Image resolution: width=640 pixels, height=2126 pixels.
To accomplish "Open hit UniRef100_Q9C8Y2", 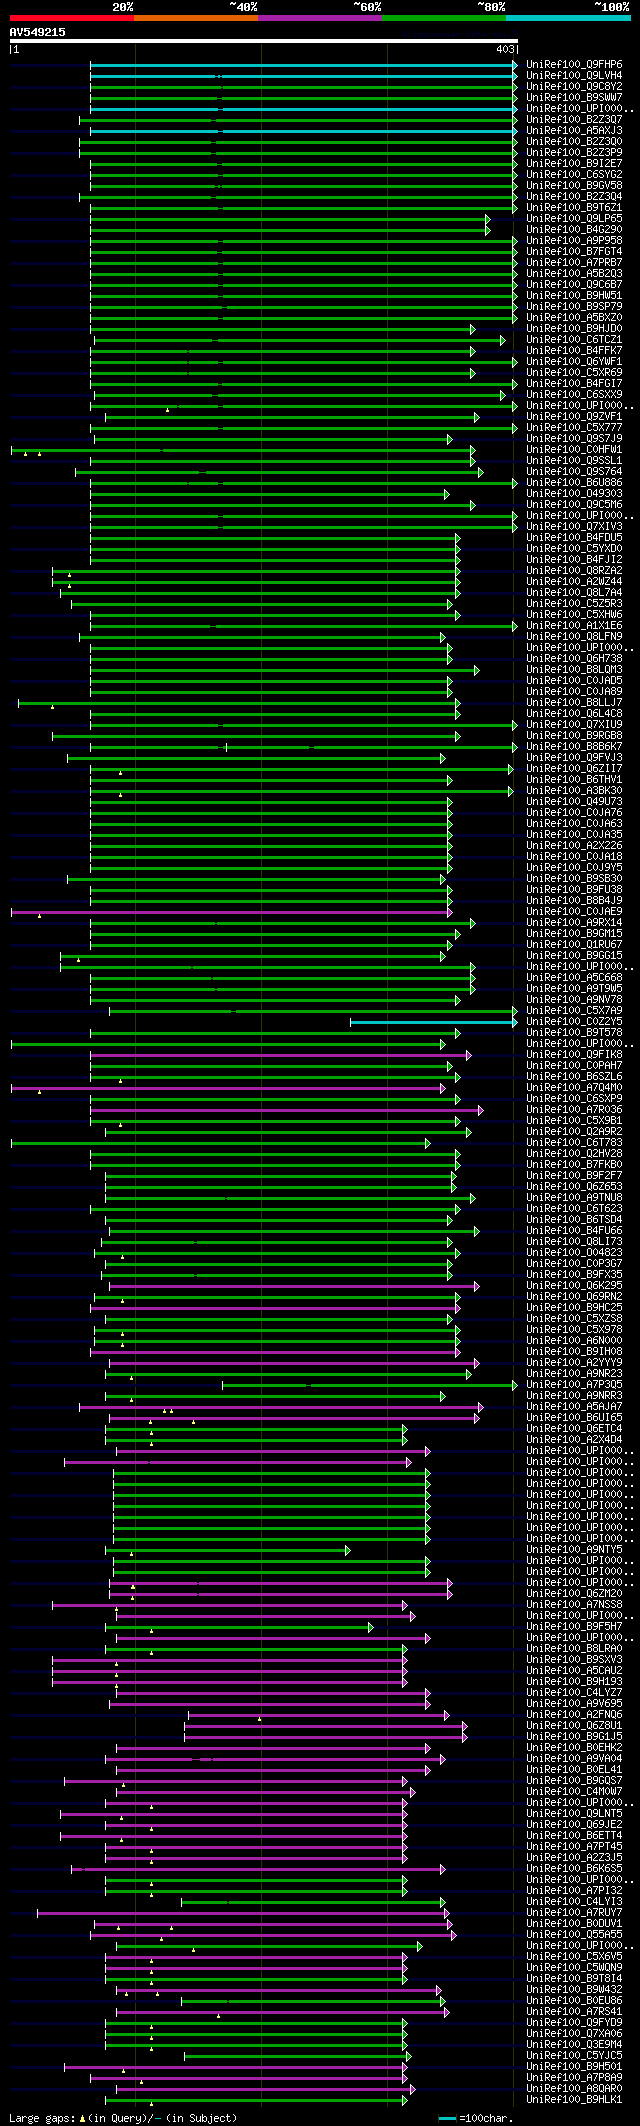I will 574,86.
